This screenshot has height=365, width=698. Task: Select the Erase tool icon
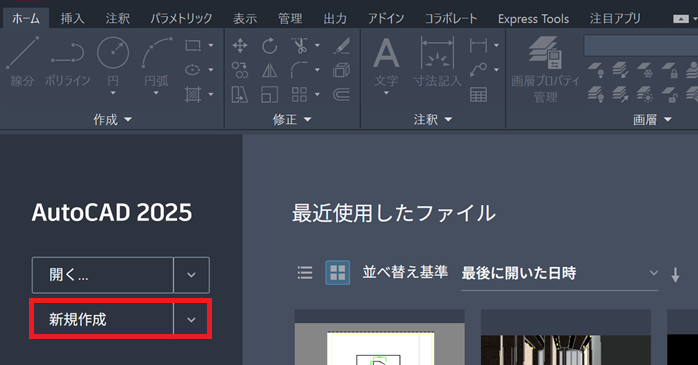[x=341, y=45]
